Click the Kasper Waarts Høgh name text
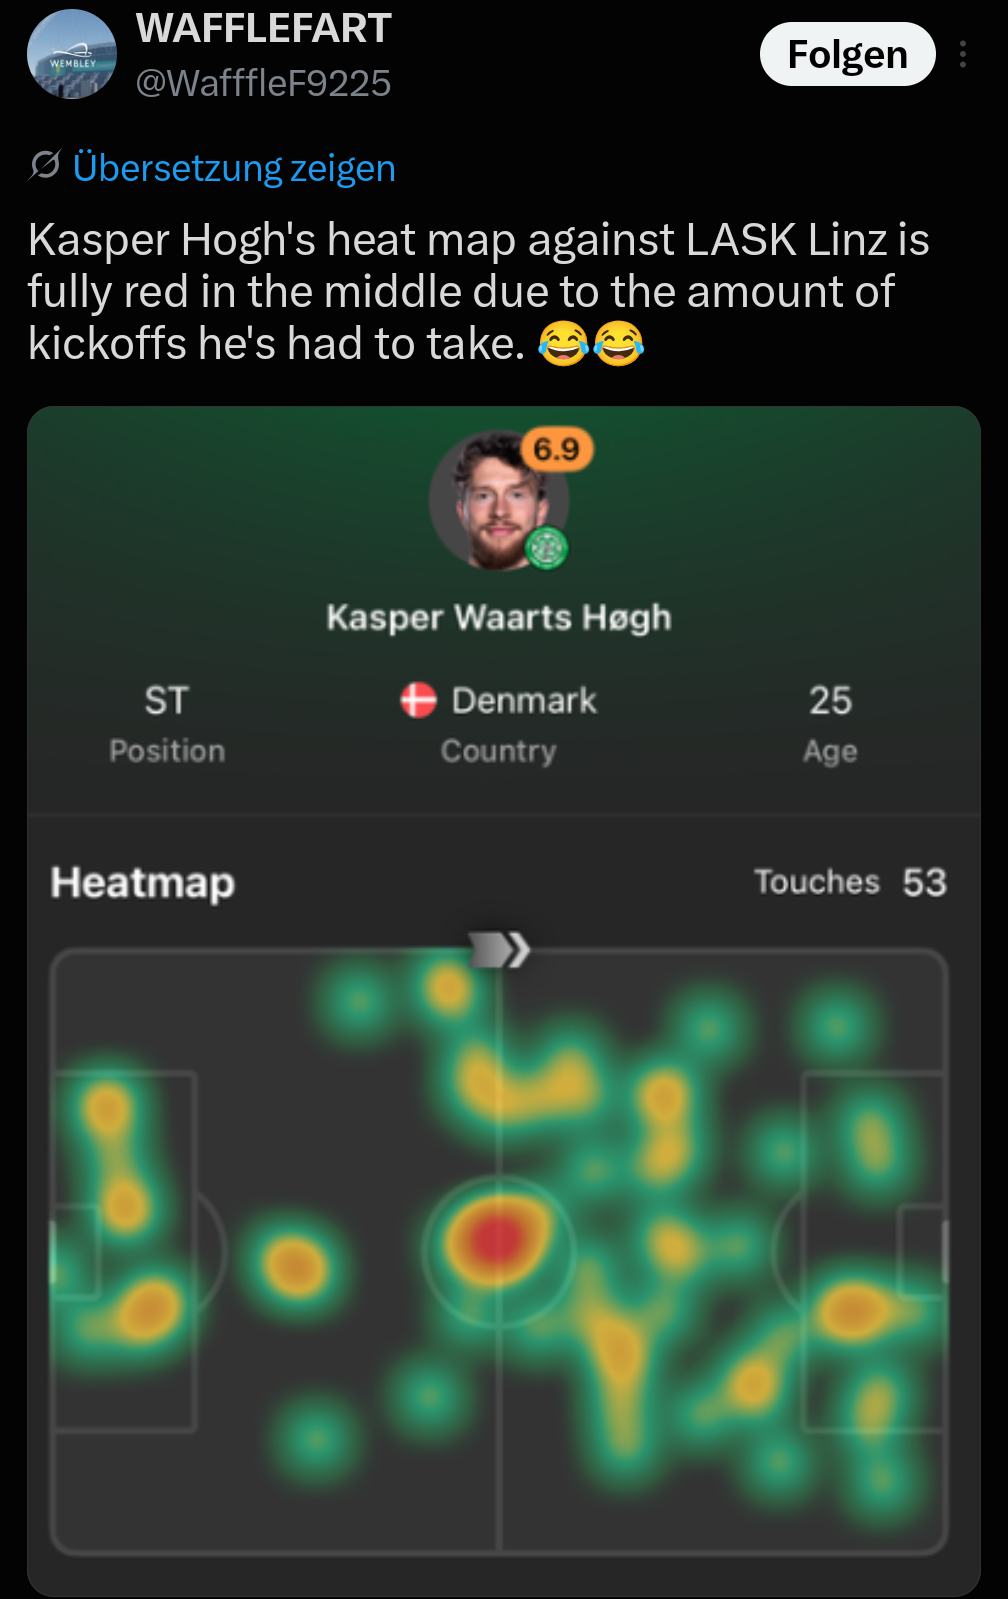 click(499, 617)
